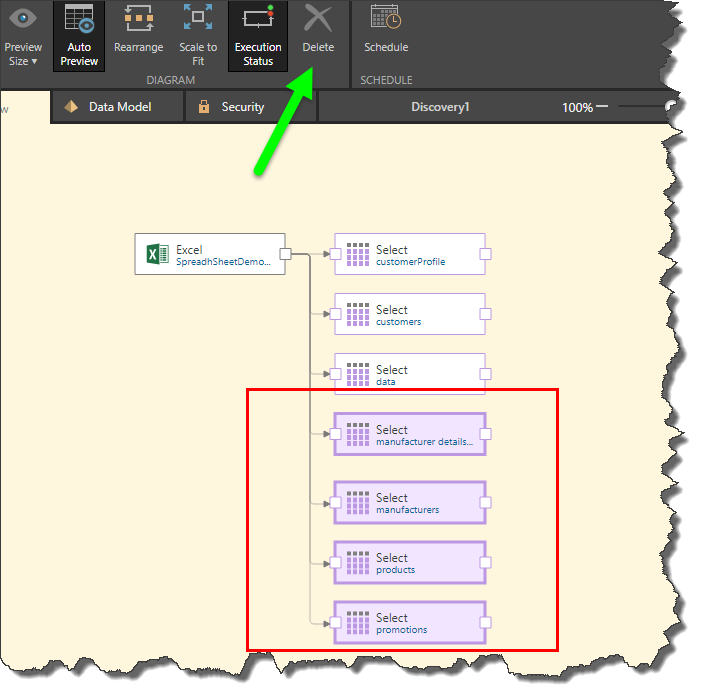Select the customerProfile table node icon
This screenshot has width=705, height=698.
pyautogui.click(x=358, y=255)
